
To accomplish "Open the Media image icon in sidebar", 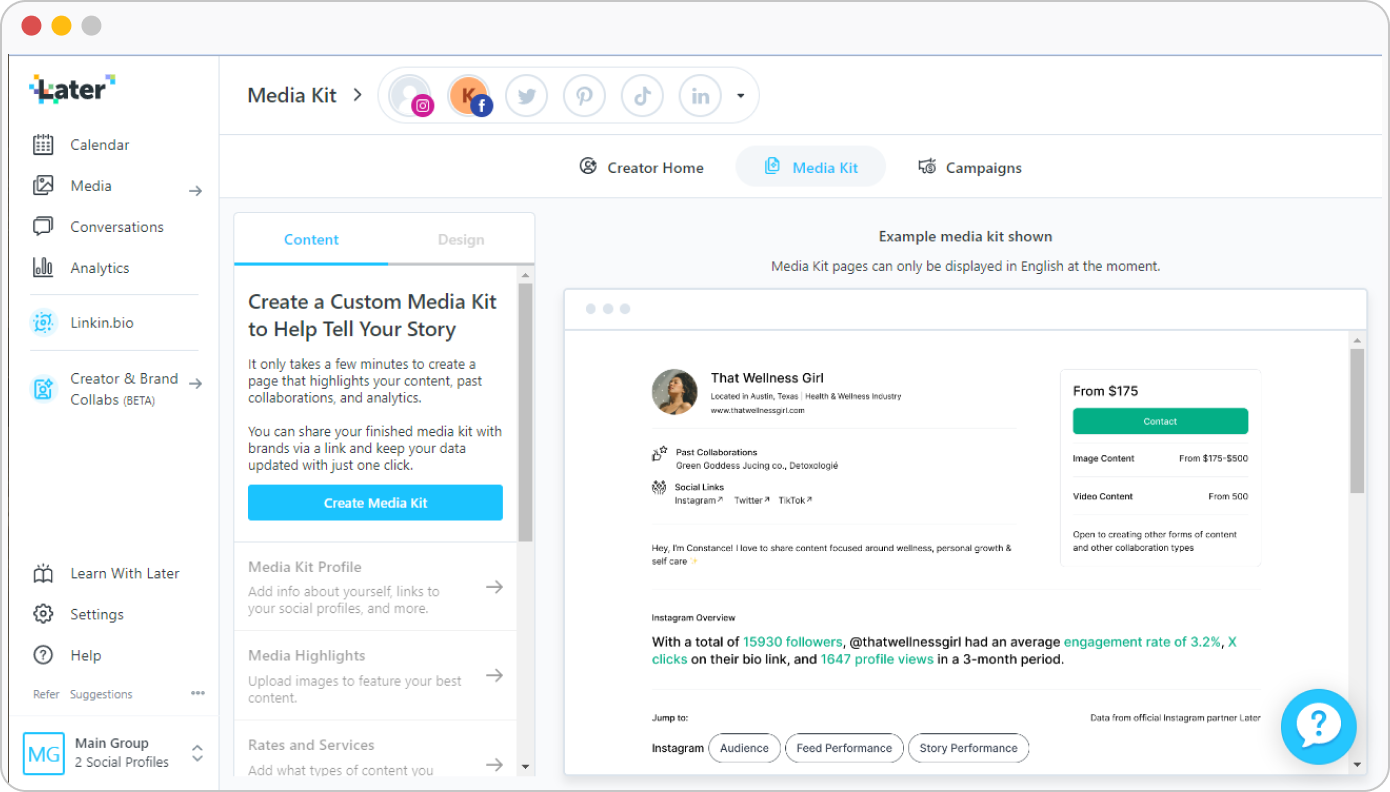I will coord(43,186).
